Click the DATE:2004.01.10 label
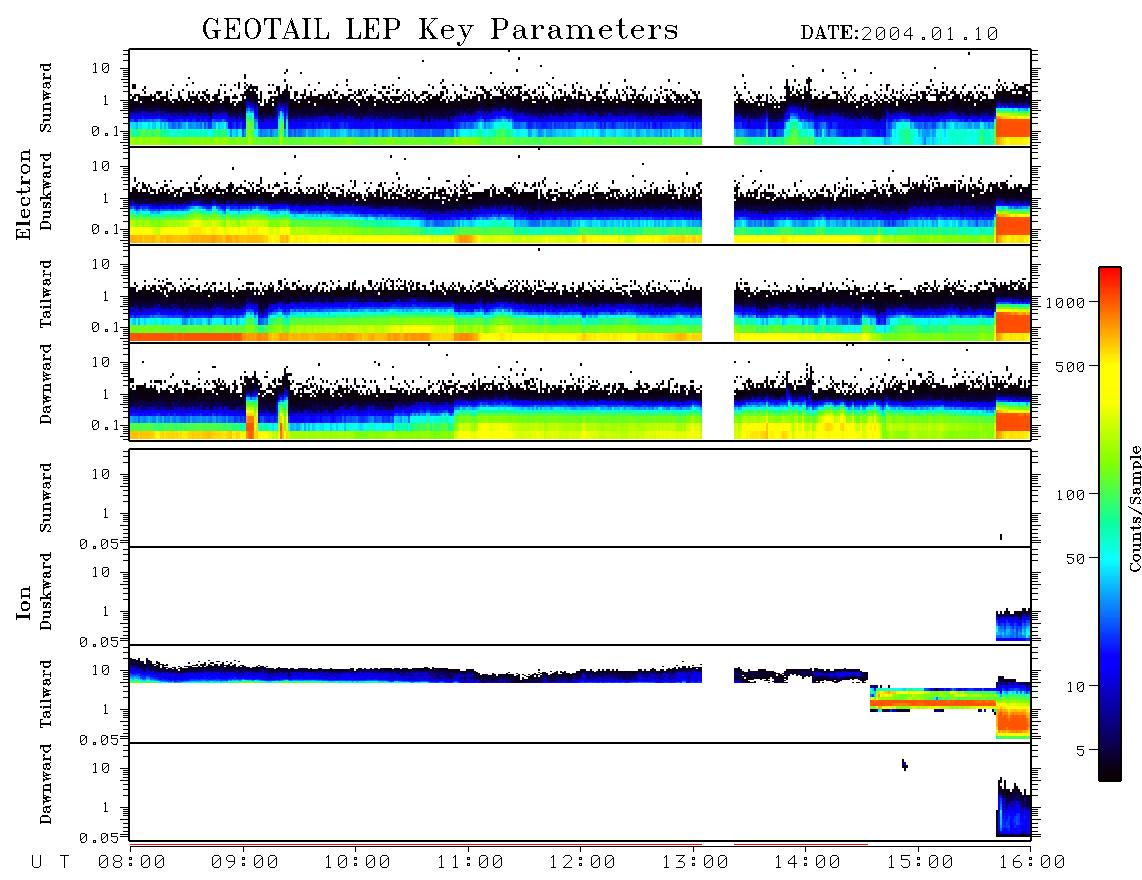 [899, 34]
